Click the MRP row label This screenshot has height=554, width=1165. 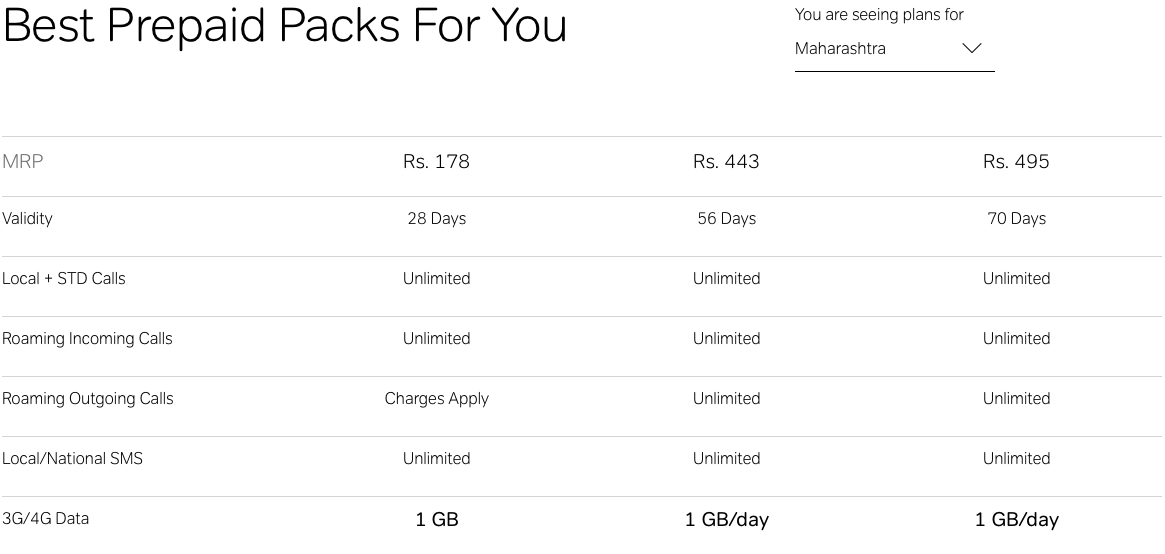tap(23, 162)
